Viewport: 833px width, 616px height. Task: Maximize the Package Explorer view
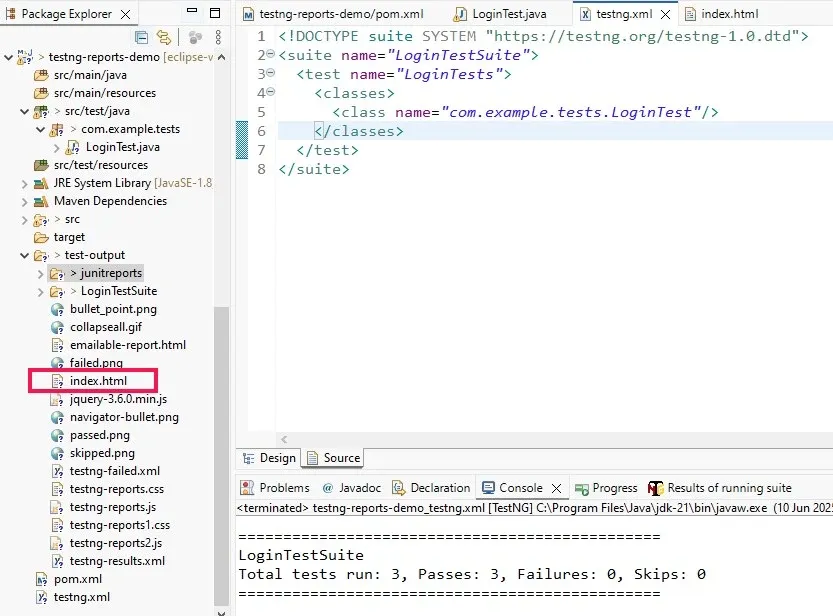215,13
